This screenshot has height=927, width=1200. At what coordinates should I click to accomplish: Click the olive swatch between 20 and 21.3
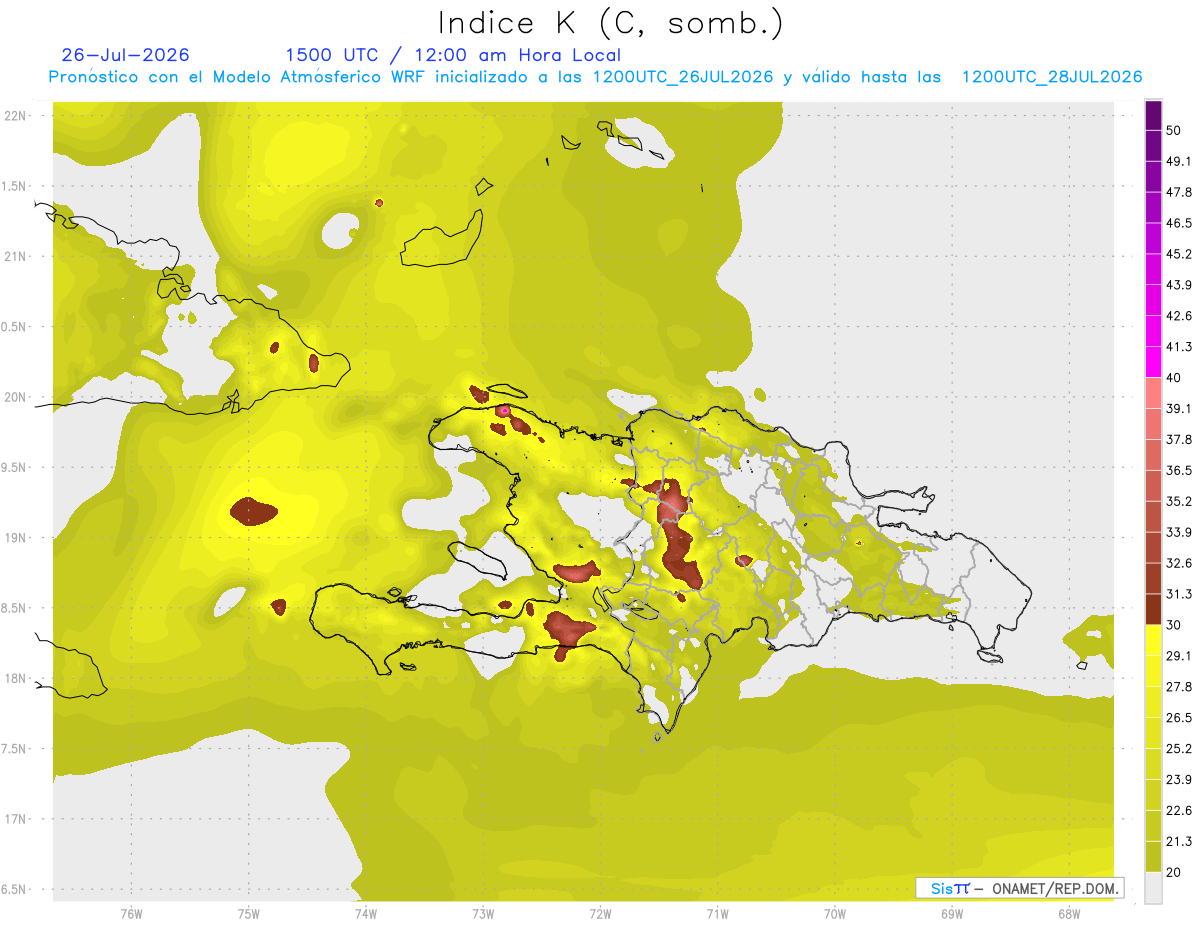coord(1153,856)
